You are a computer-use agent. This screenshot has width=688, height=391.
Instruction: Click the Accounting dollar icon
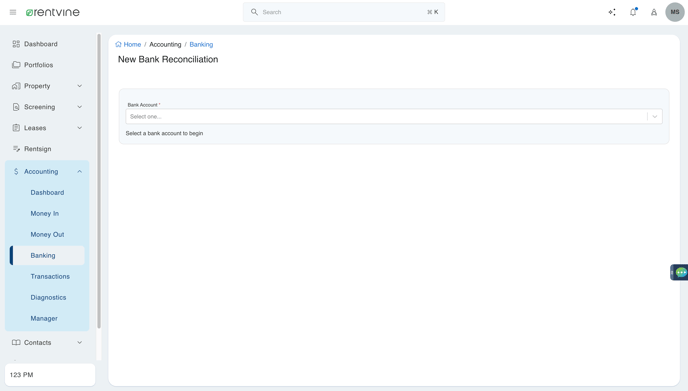pos(16,172)
